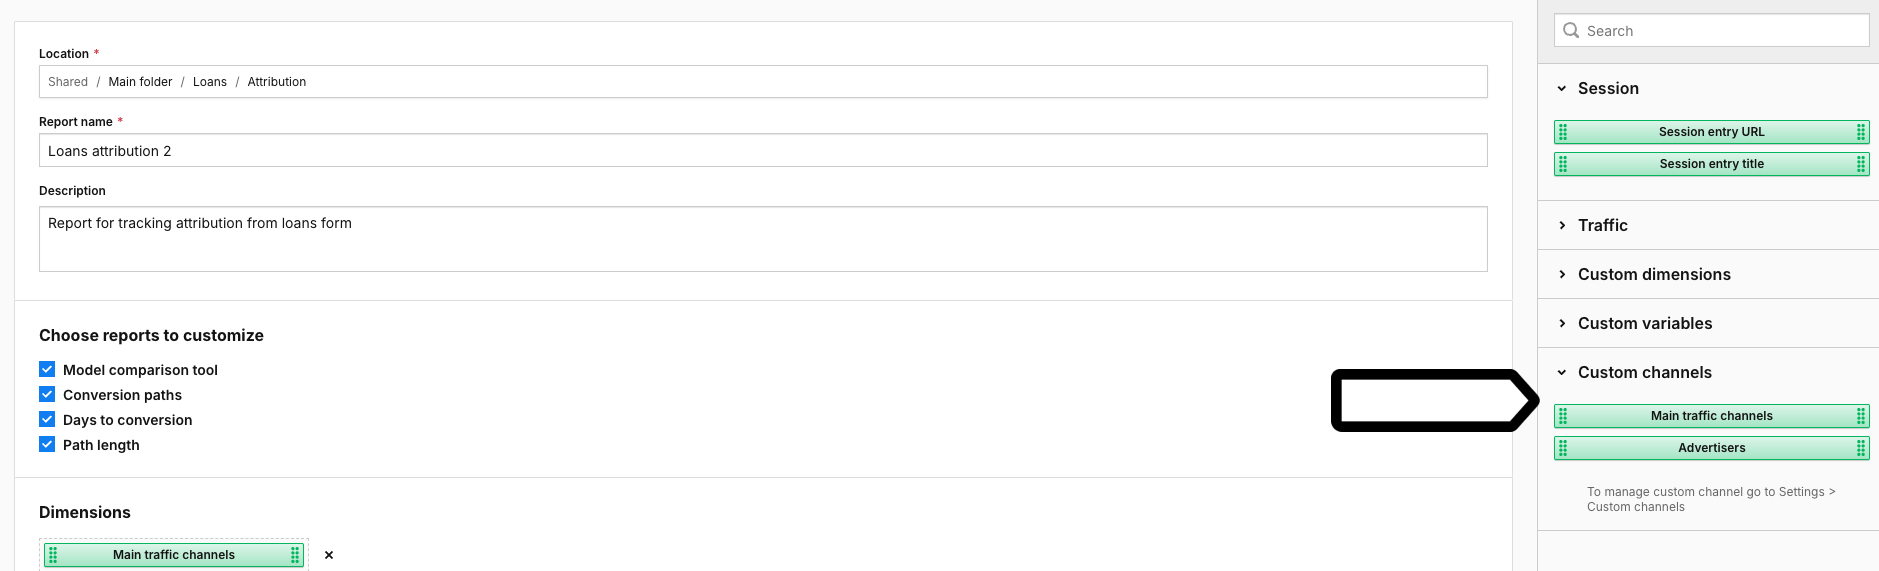Image resolution: width=1879 pixels, height=571 pixels.
Task: Click the search magnifier icon
Action: (x=1571, y=31)
